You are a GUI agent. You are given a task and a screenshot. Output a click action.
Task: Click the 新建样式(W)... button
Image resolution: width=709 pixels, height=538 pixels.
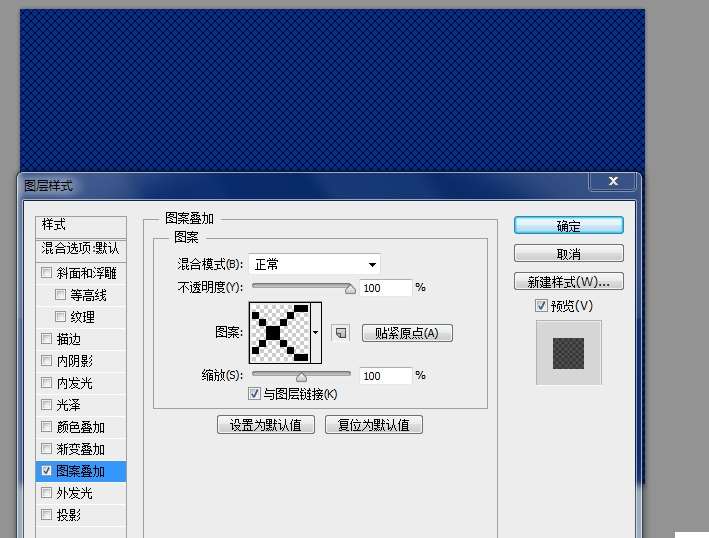point(568,281)
